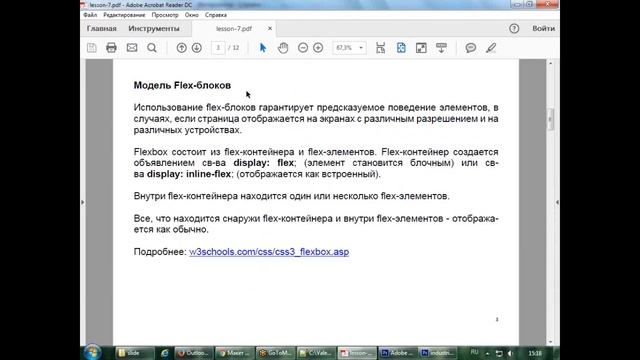
Task: Select the highlight pen tool
Action: point(491,48)
